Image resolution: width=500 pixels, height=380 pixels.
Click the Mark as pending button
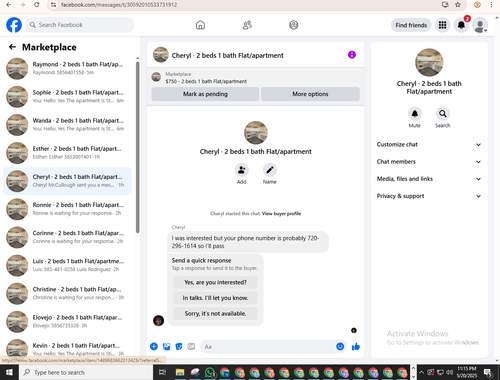coord(205,94)
